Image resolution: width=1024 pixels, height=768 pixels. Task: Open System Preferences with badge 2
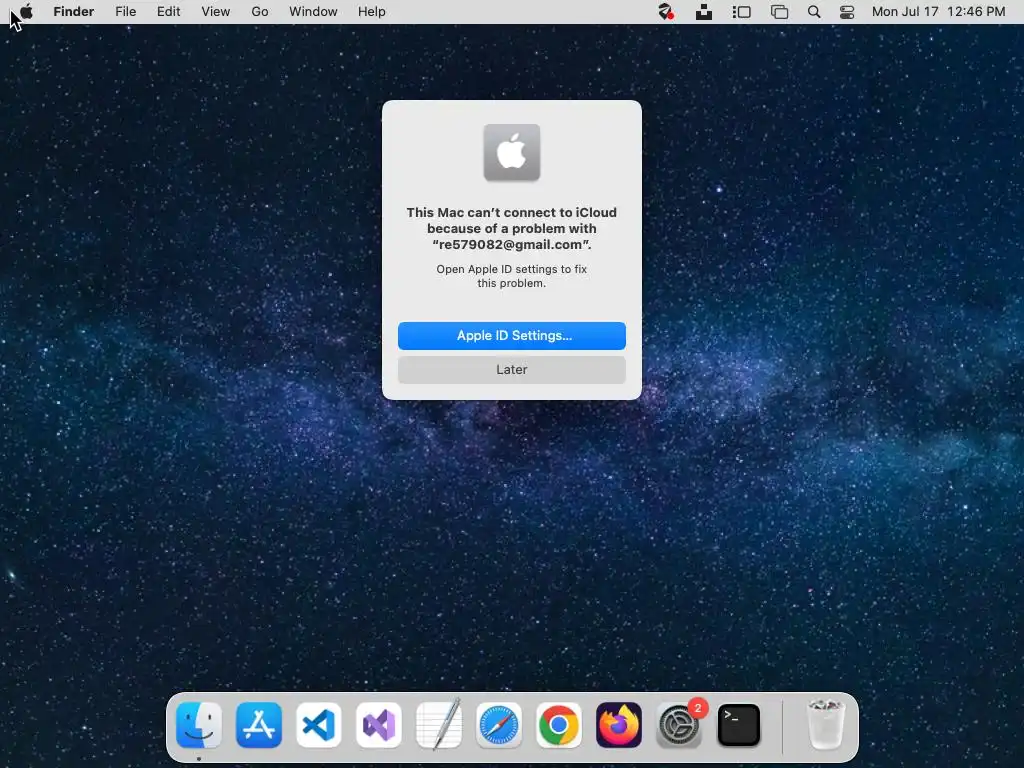click(x=679, y=725)
